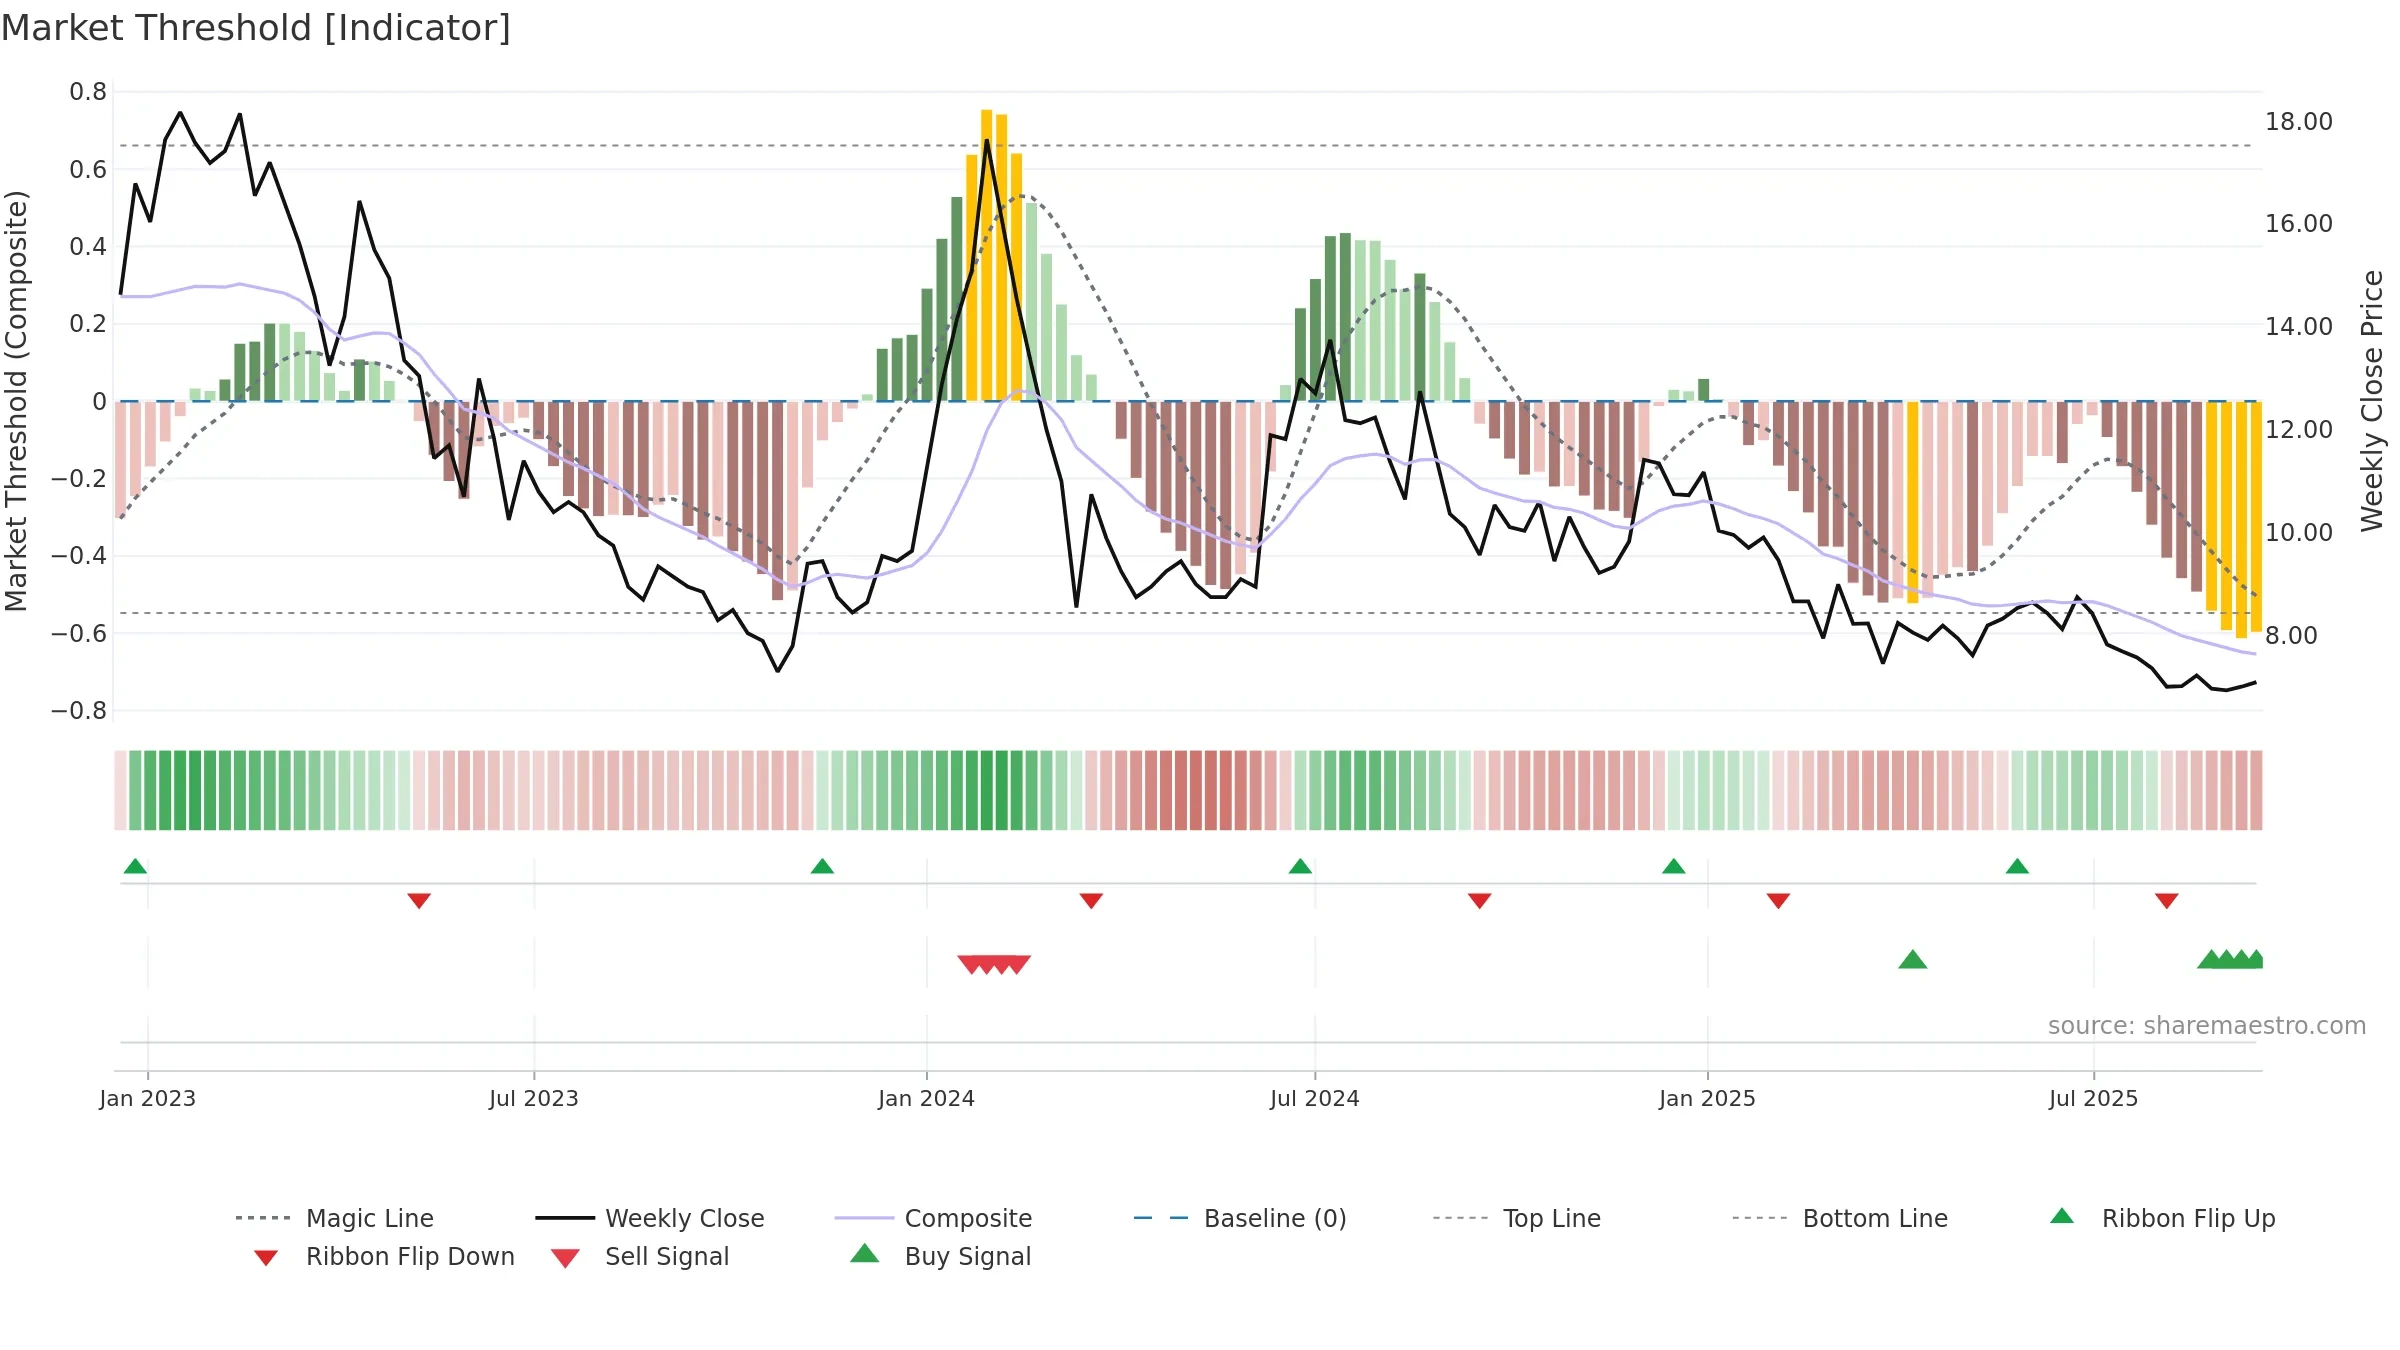Toggle the Bottom Line legend entry
This screenshot has width=2400, height=1350.
(x=1839, y=1218)
